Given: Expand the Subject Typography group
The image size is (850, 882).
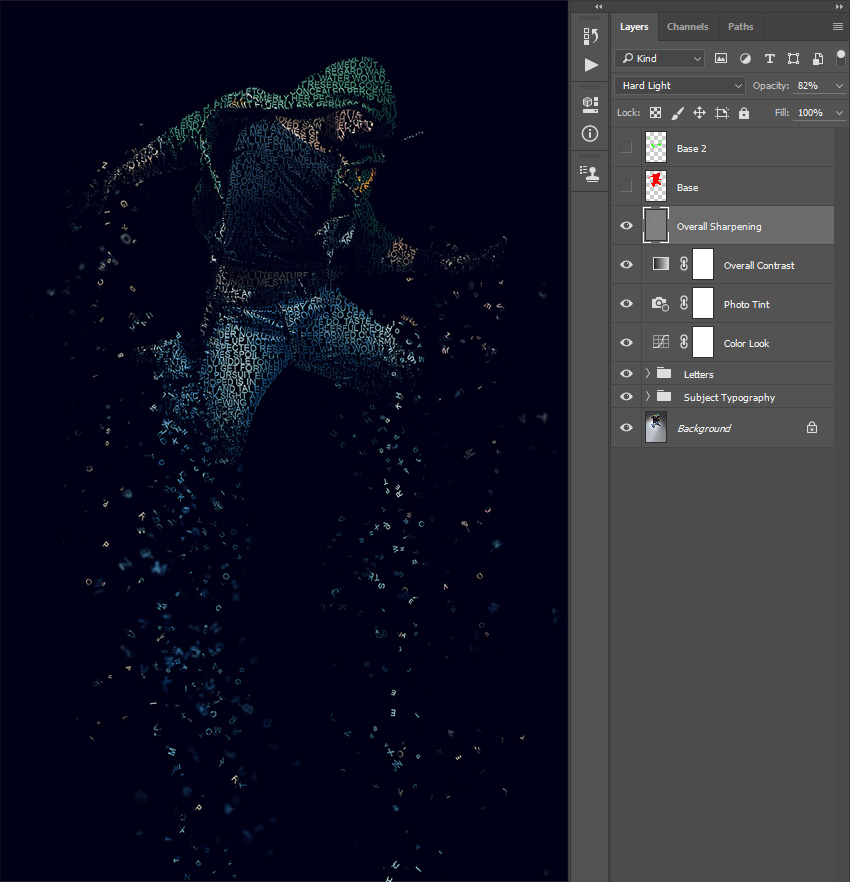Looking at the screenshot, I should click(x=647, y=396).
